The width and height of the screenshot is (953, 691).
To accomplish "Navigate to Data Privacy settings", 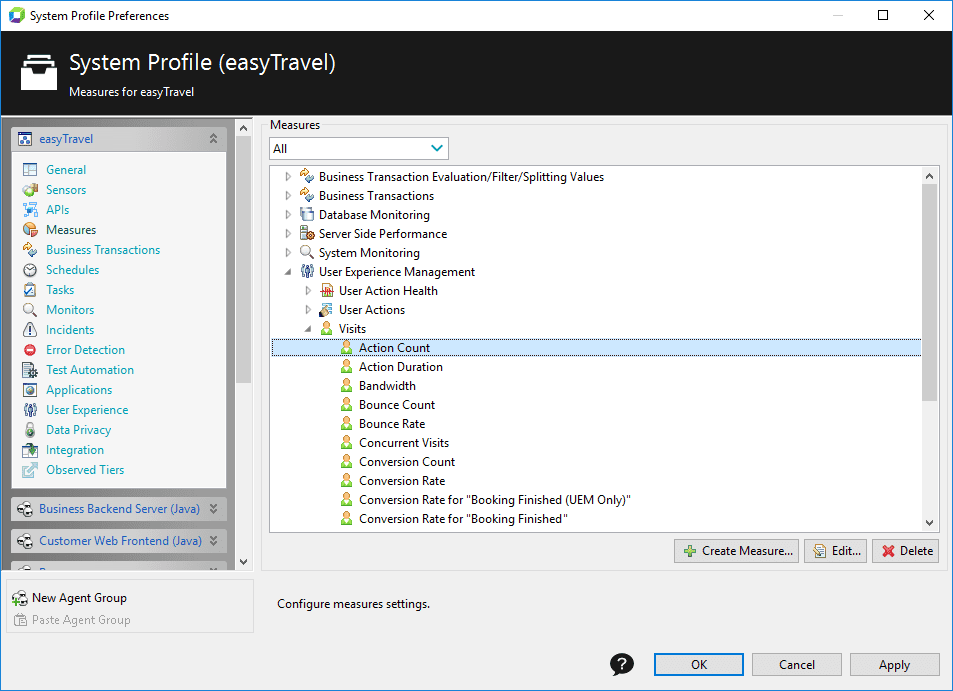I will [x=78, y=430].
